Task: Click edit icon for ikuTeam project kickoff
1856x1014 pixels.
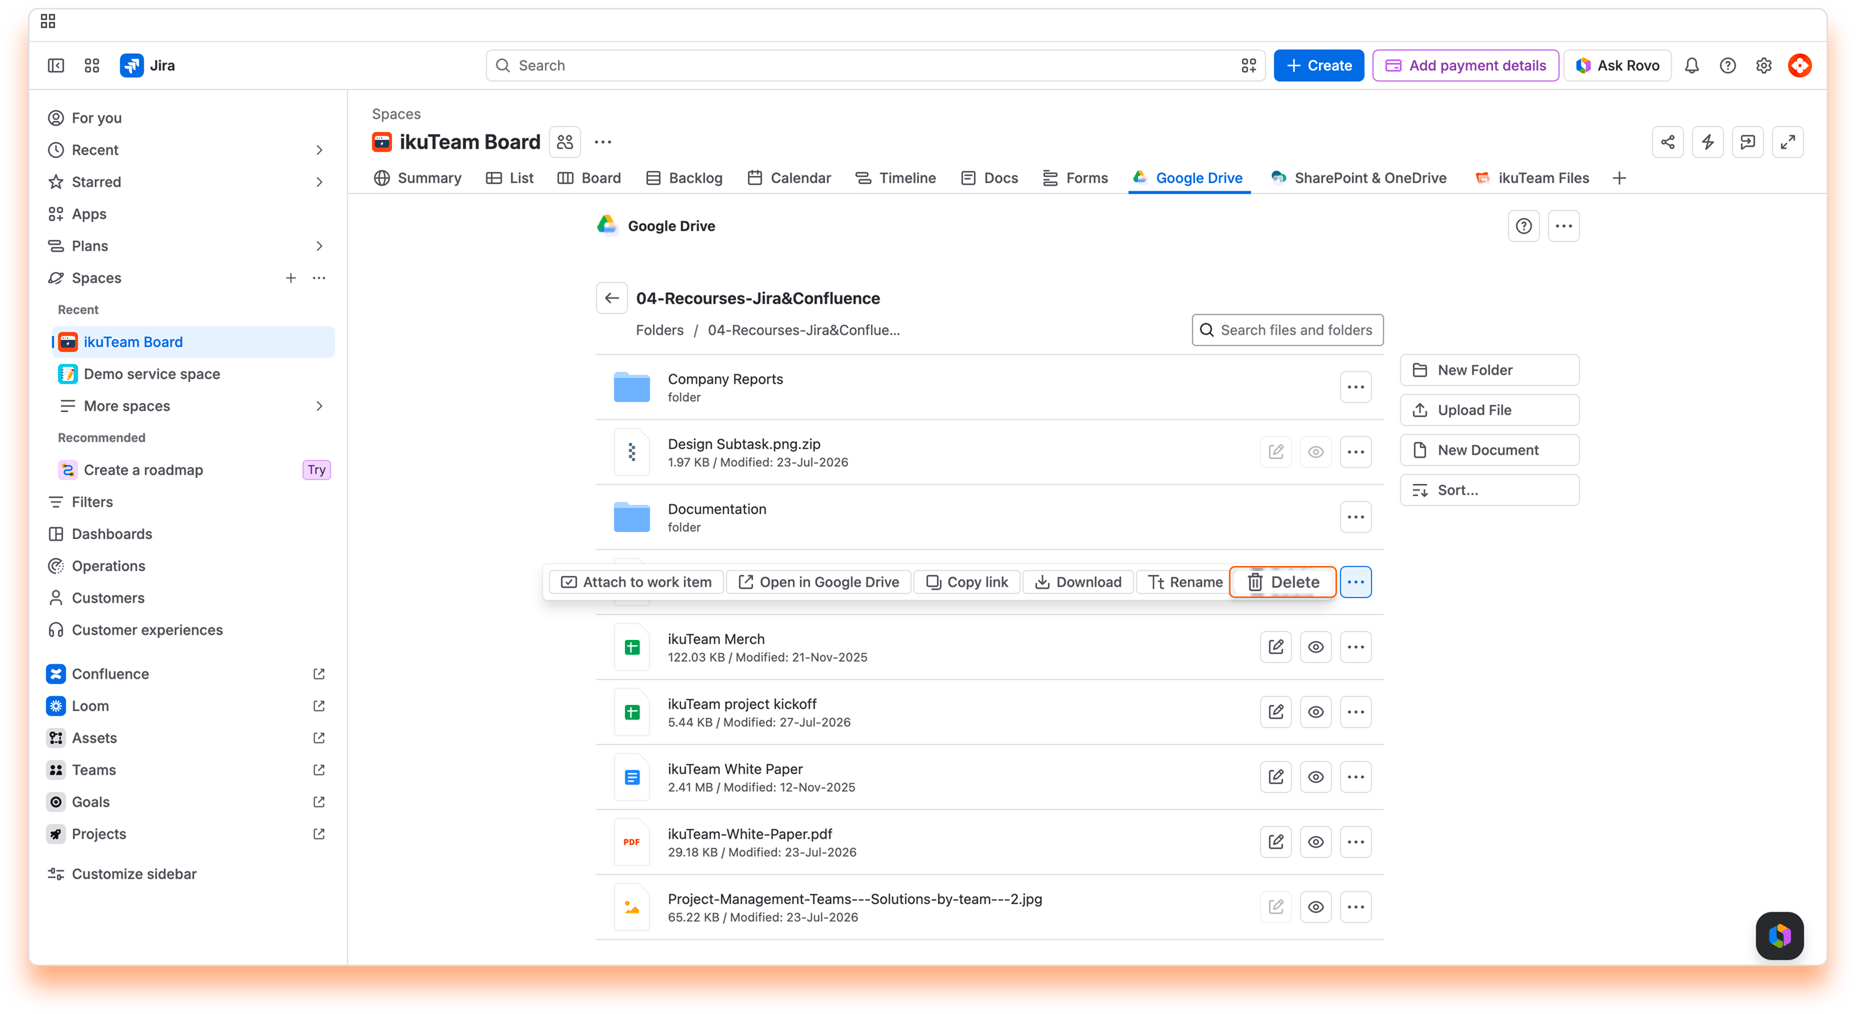Action: pyautogui.click(x=1275, y=712)
